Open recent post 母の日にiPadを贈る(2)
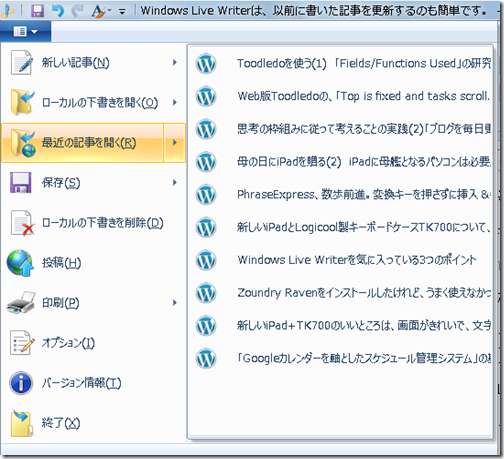Viewport: 504px width, 459px height. (341, 162)
